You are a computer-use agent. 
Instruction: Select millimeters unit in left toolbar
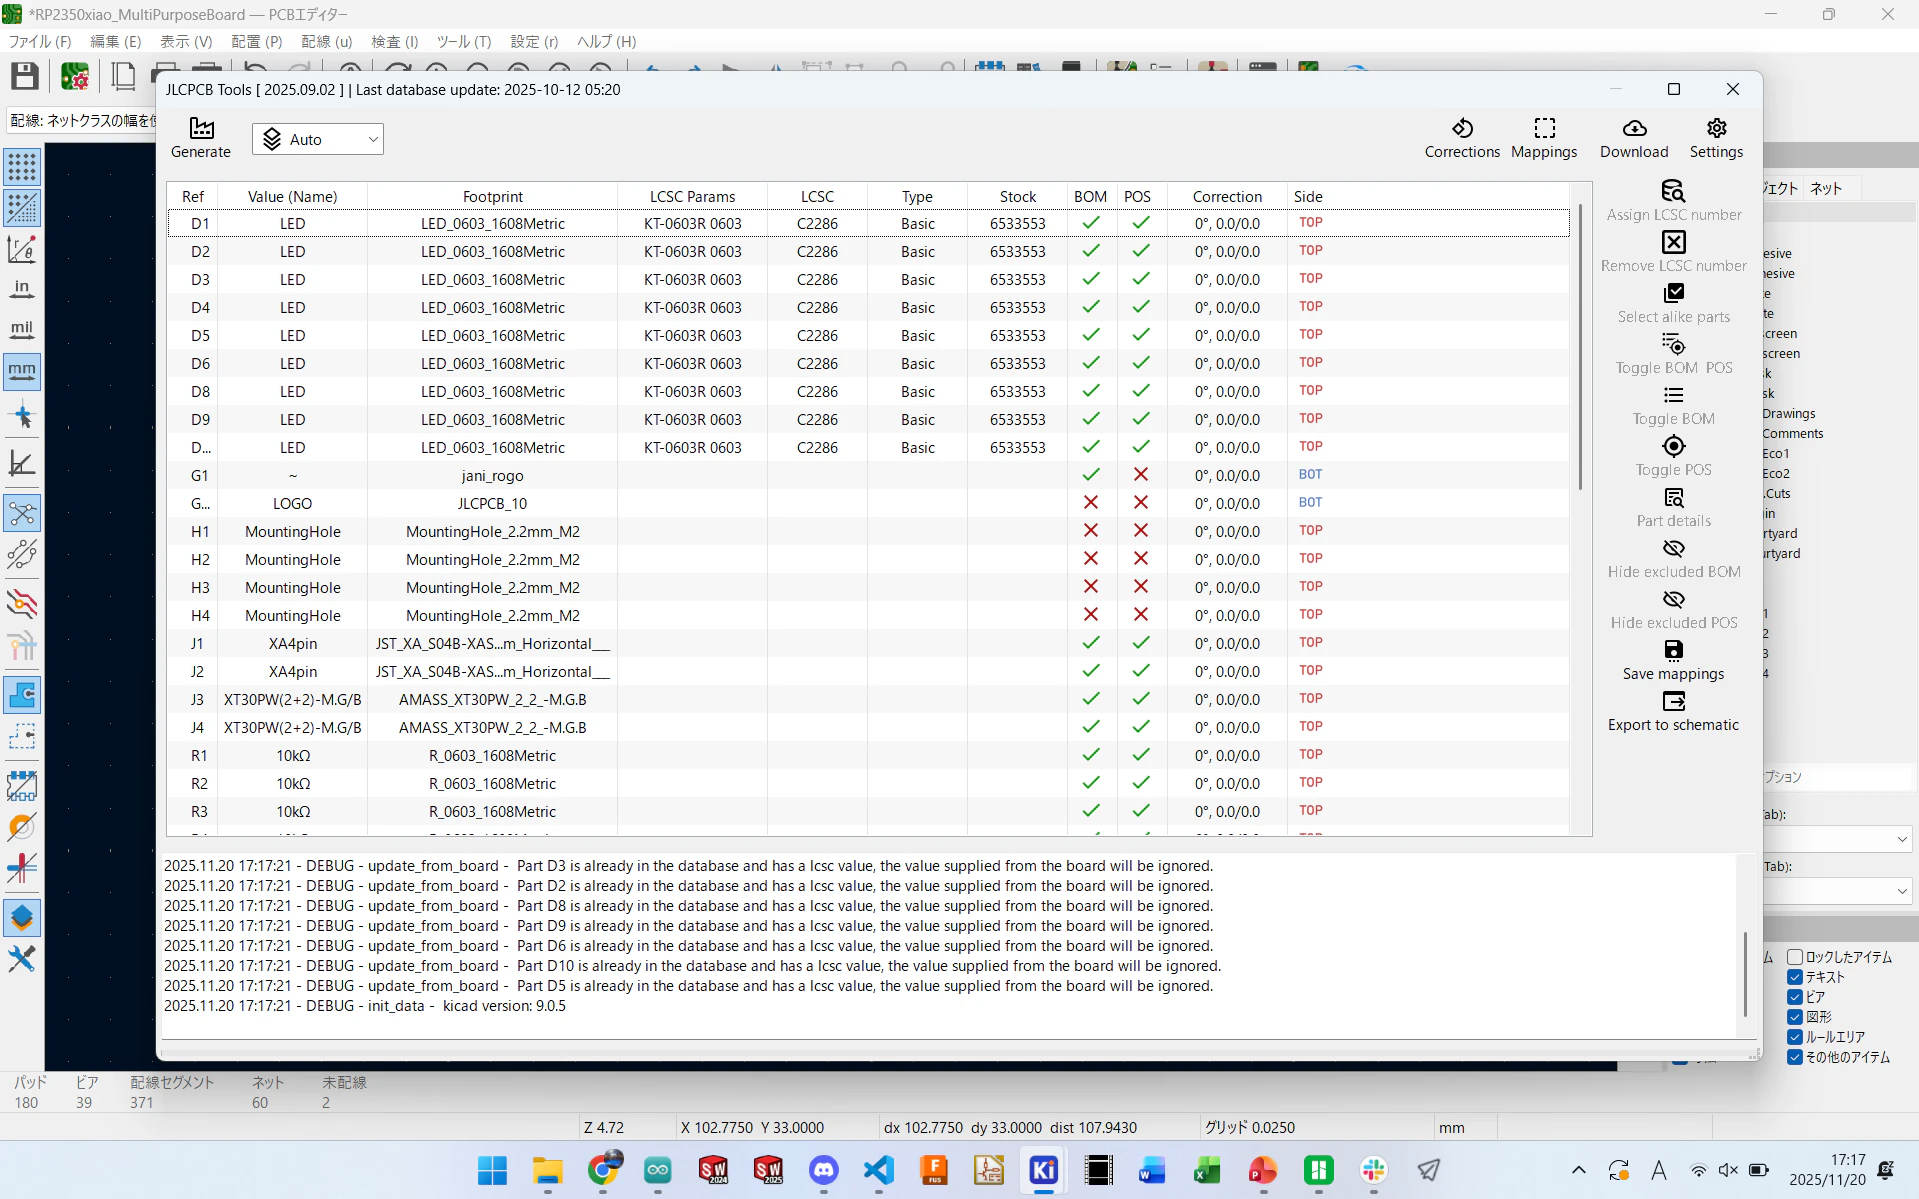tap(22, 371)
